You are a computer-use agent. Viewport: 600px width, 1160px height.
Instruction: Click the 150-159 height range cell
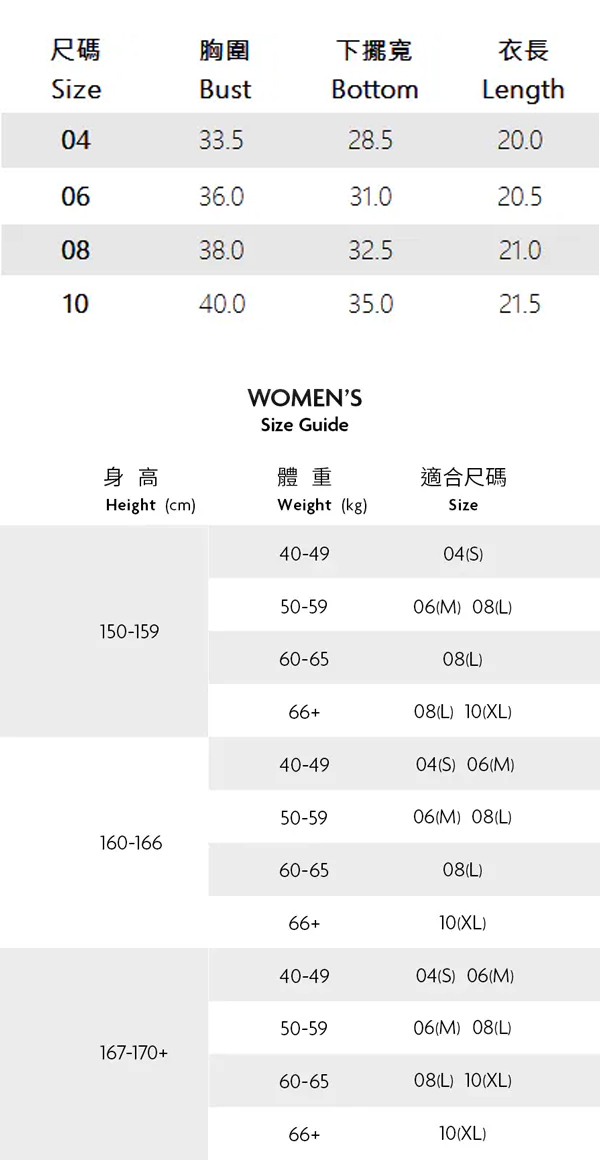(x=129, y=632)
